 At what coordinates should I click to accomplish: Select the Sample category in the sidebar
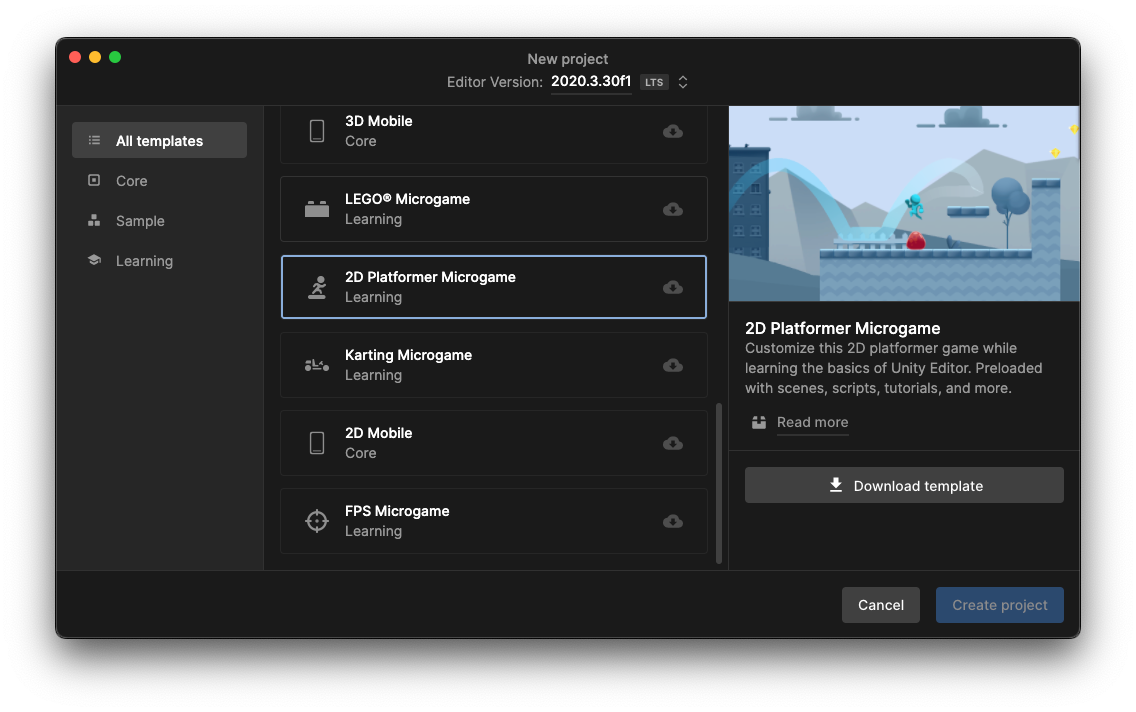pos(140,220)
